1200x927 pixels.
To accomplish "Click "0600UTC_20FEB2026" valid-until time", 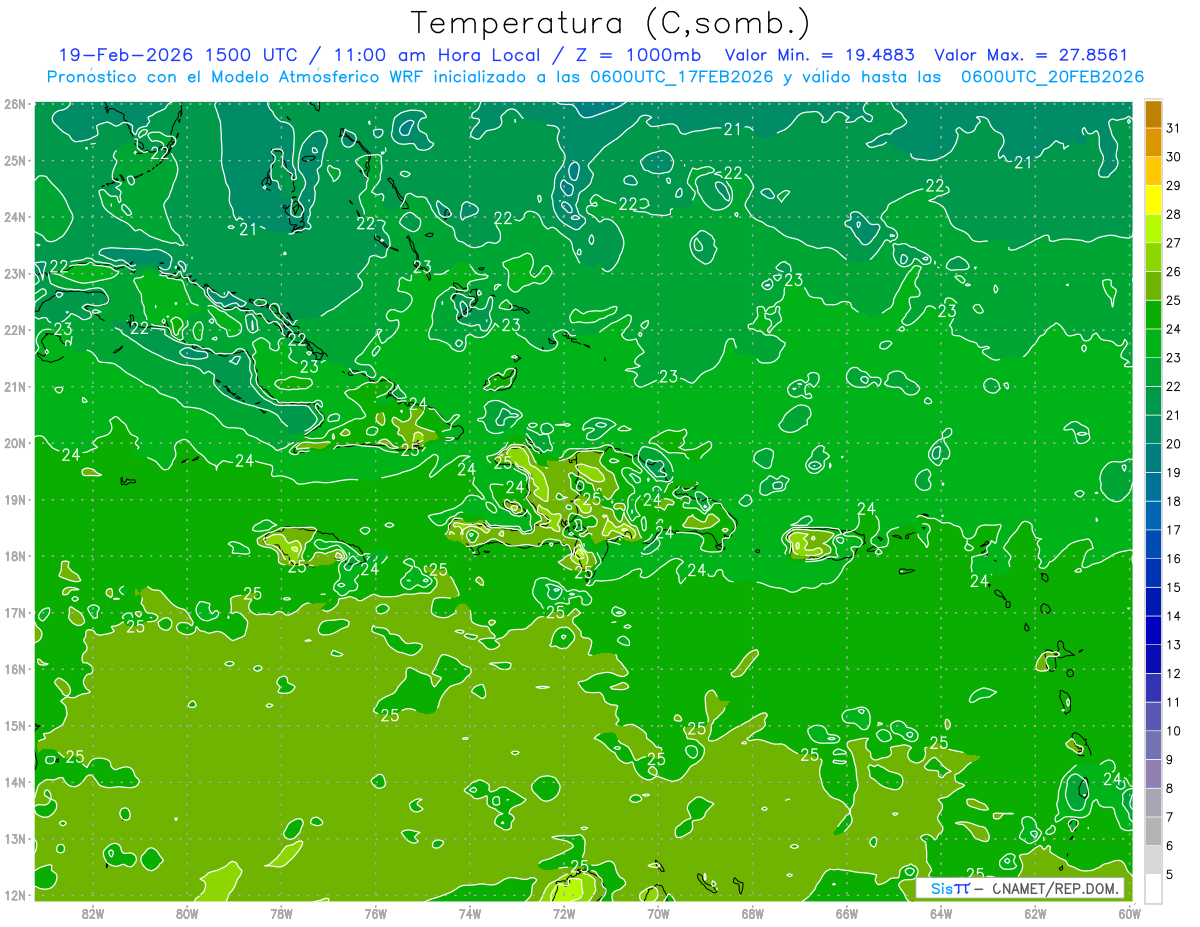I will tap(1053, 77).
